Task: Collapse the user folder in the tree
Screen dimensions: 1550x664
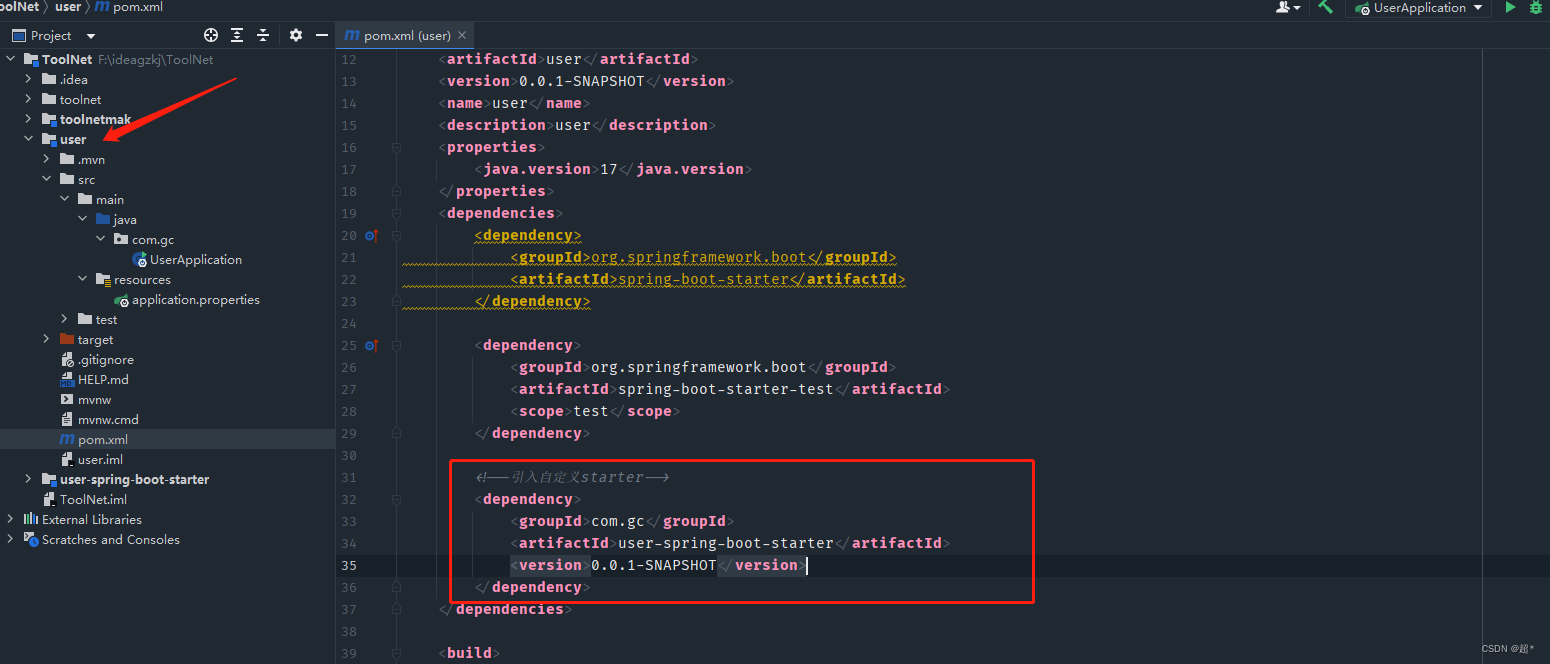Action: (x=28, y=139)
